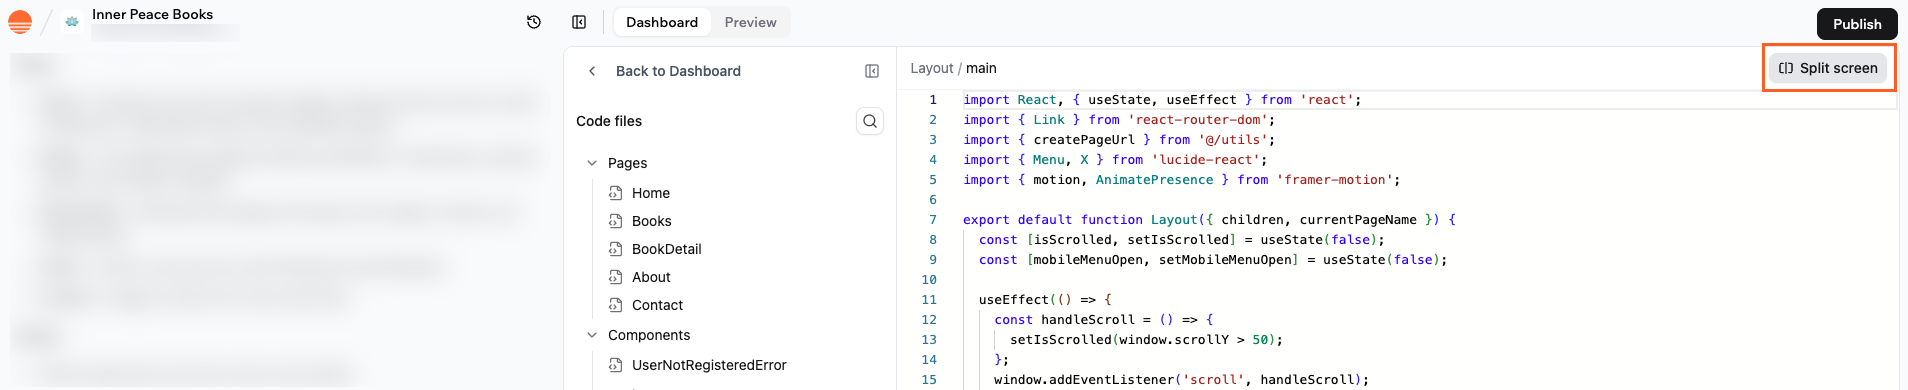The width and height of the screenshot is (1908, 390).
Task: Open the Home page file
Action: tap(651, 193)
